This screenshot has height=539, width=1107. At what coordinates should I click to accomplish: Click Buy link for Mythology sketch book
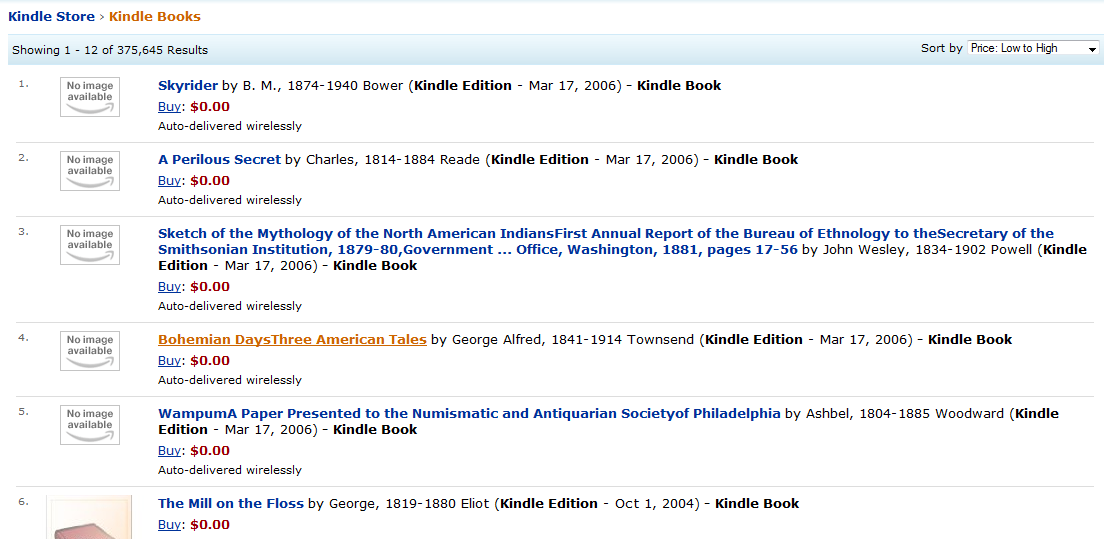point(169,287)
